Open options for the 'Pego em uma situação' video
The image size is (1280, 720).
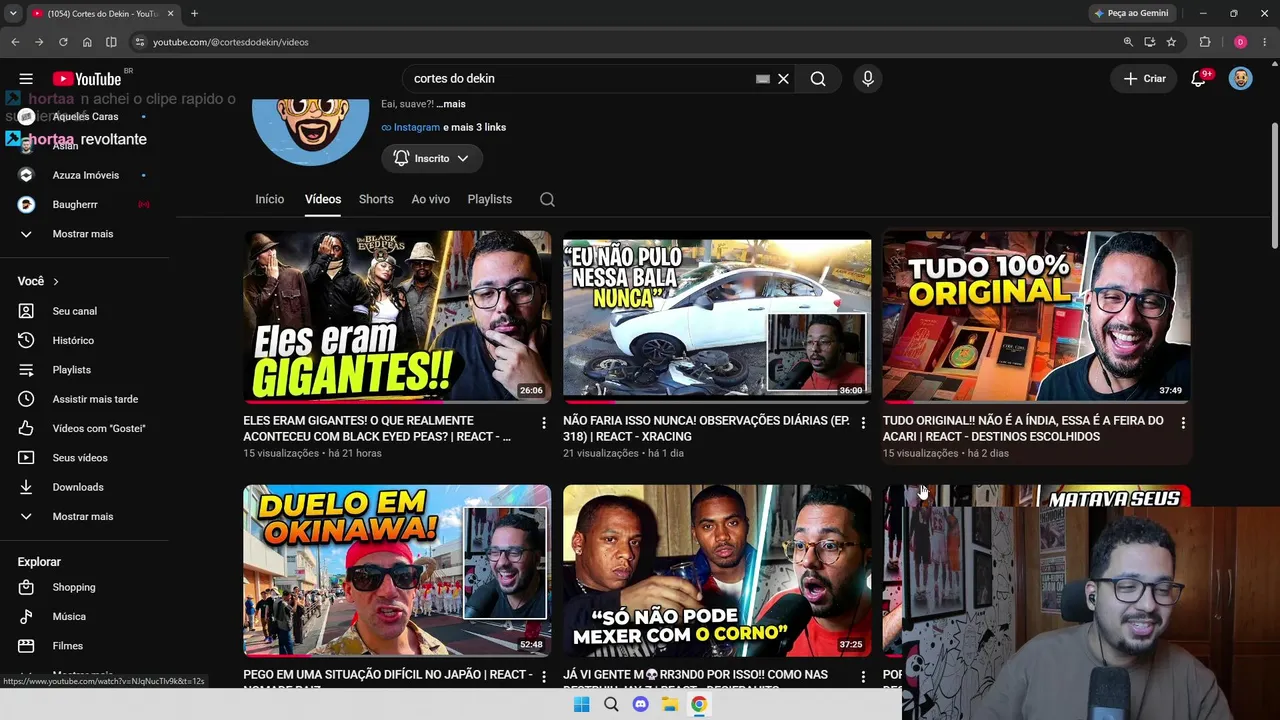(544, 677)
